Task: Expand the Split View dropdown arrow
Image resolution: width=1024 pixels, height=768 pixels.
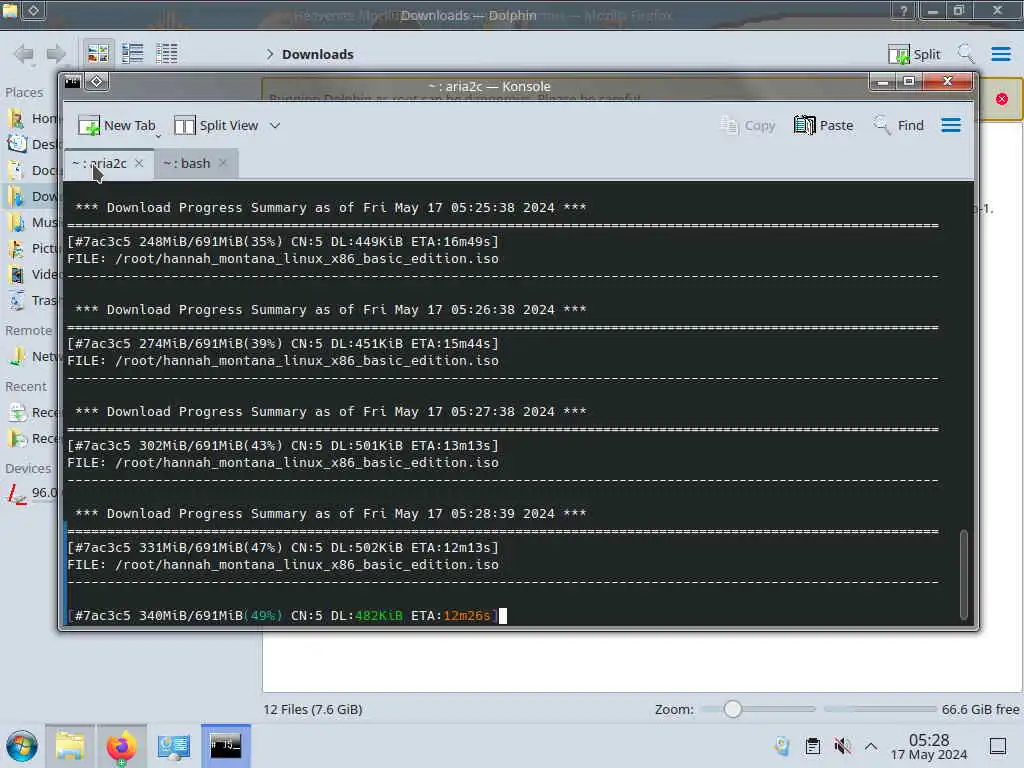Action: [275, 125]
